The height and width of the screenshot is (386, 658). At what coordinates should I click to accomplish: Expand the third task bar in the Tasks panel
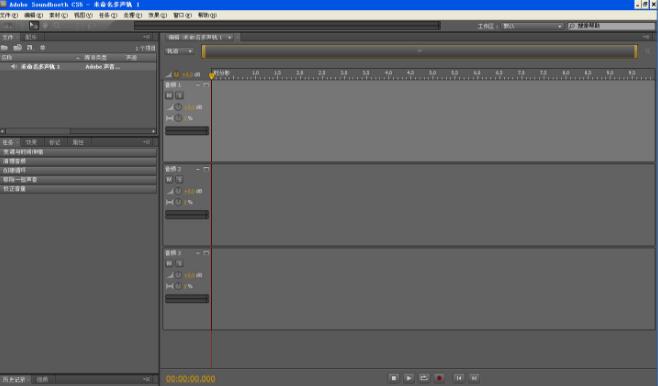tap(78, 170)
